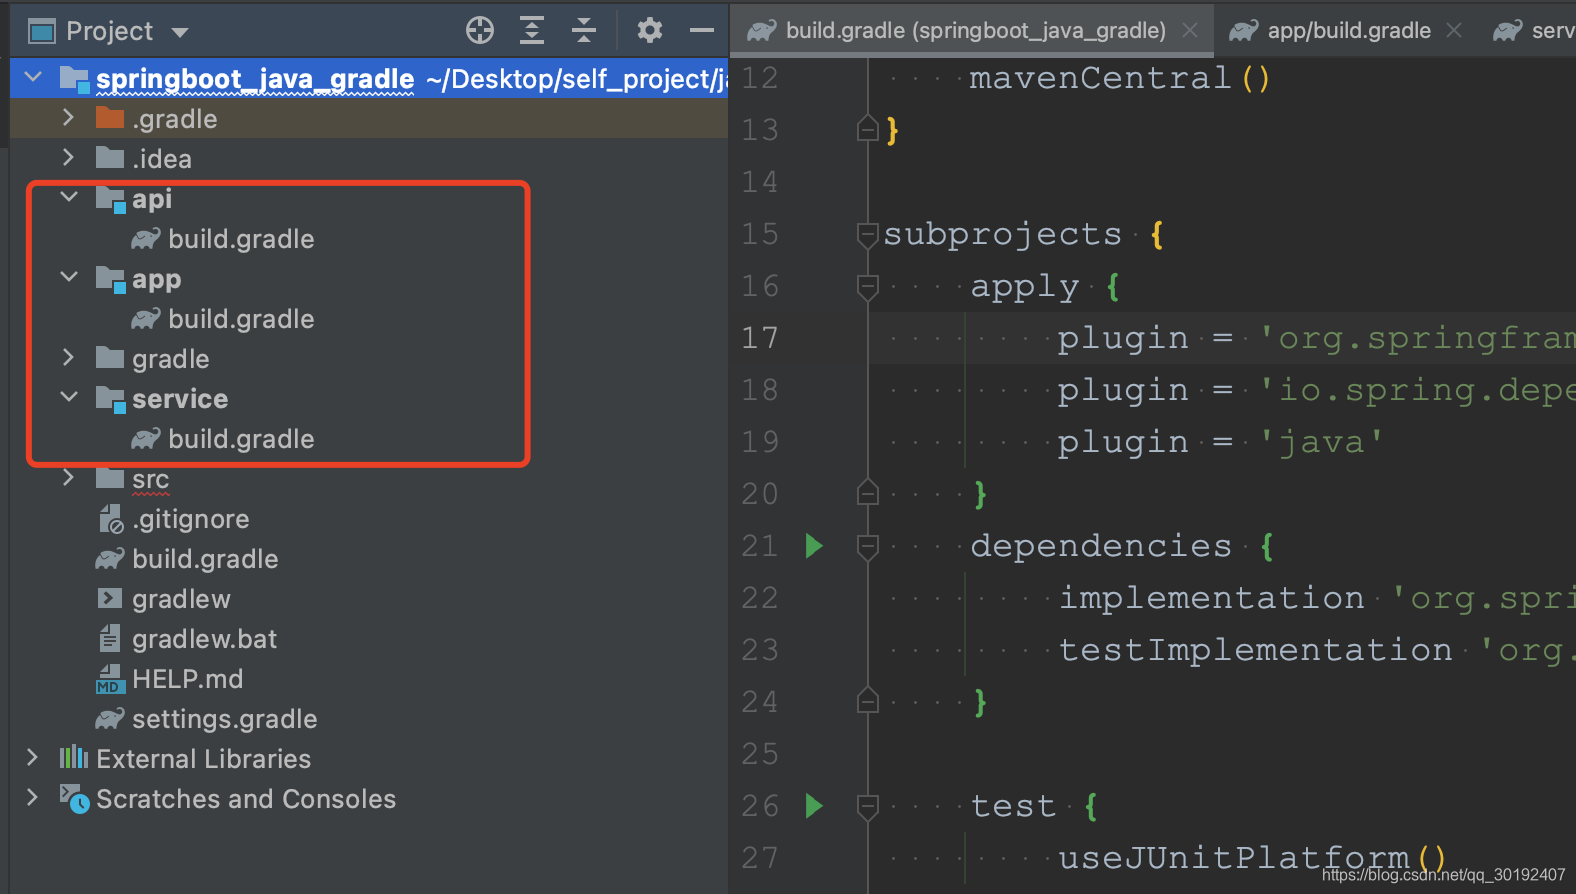1576x894 pixels.
Task: Select the .gitignore file
Action: (x=191, y=519)
